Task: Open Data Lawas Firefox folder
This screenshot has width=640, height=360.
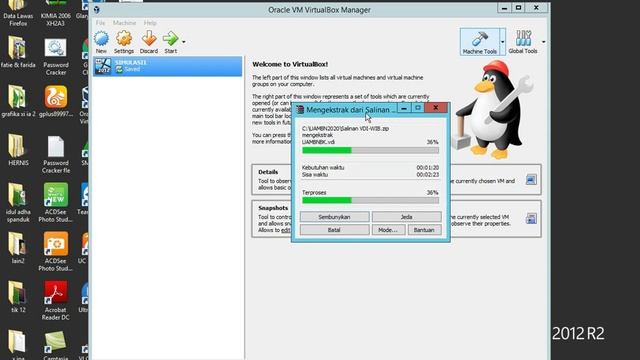Action: pos(18,13)
